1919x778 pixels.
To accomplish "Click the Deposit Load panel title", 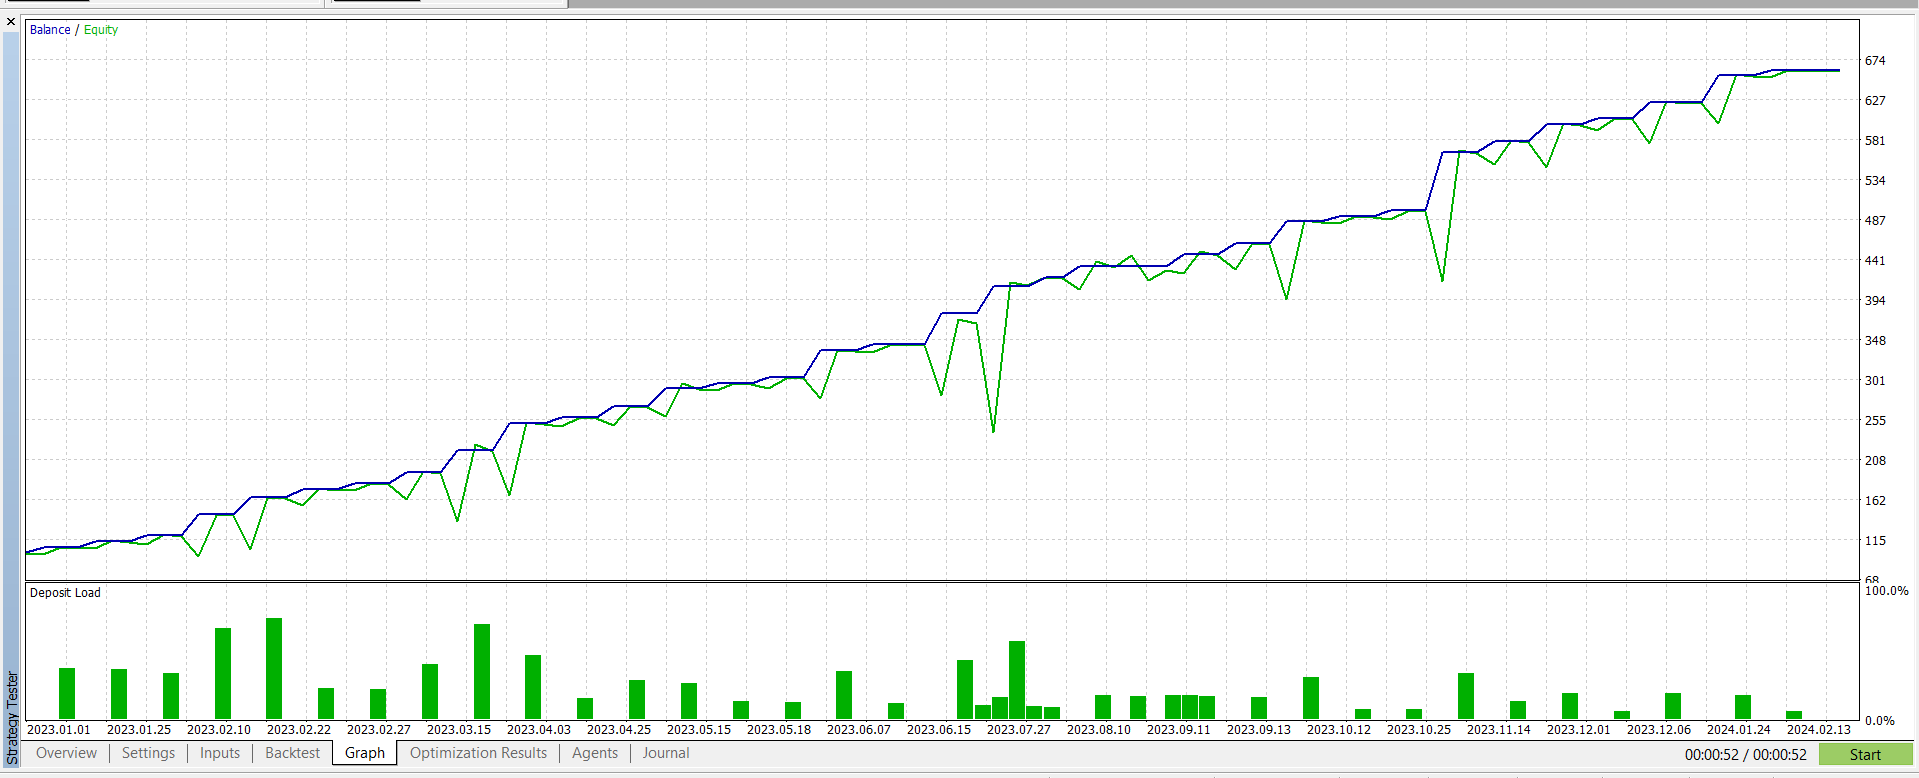I will pyautogui.click(x=65, y=593).
